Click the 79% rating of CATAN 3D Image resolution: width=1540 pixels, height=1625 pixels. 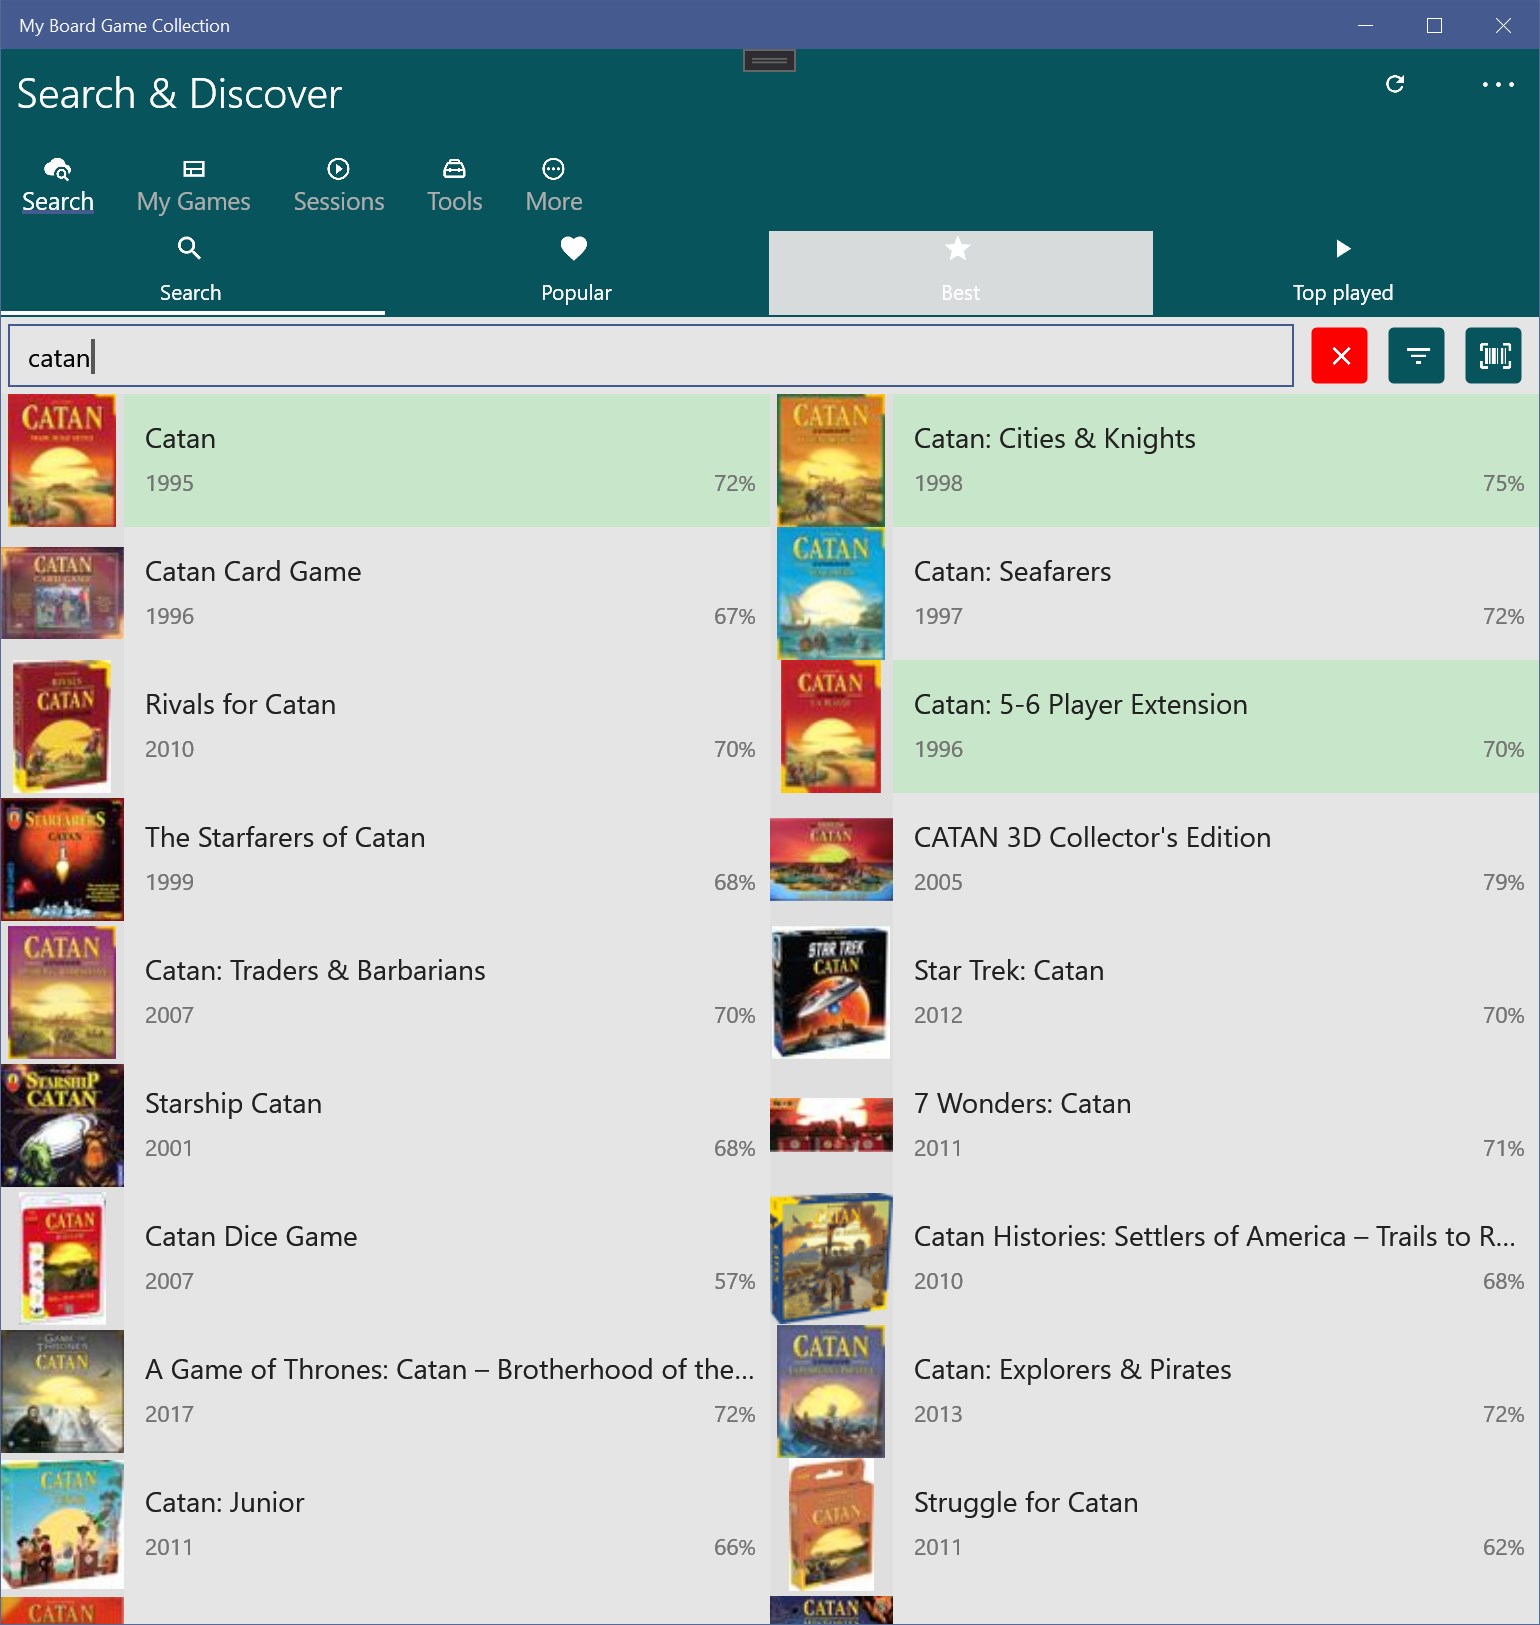pyautogui.click(x=1503, y=882)
